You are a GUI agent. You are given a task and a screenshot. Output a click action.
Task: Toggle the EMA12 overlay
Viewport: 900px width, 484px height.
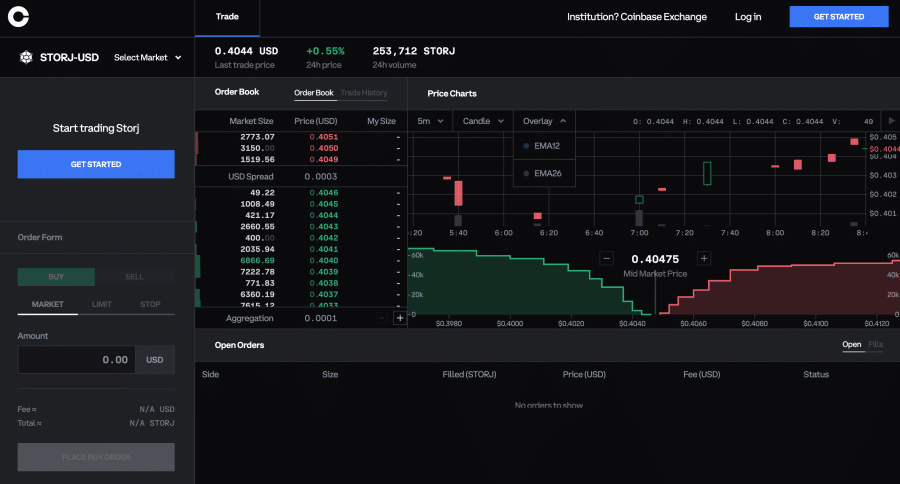pyautogui.click(x=543, y=146)
